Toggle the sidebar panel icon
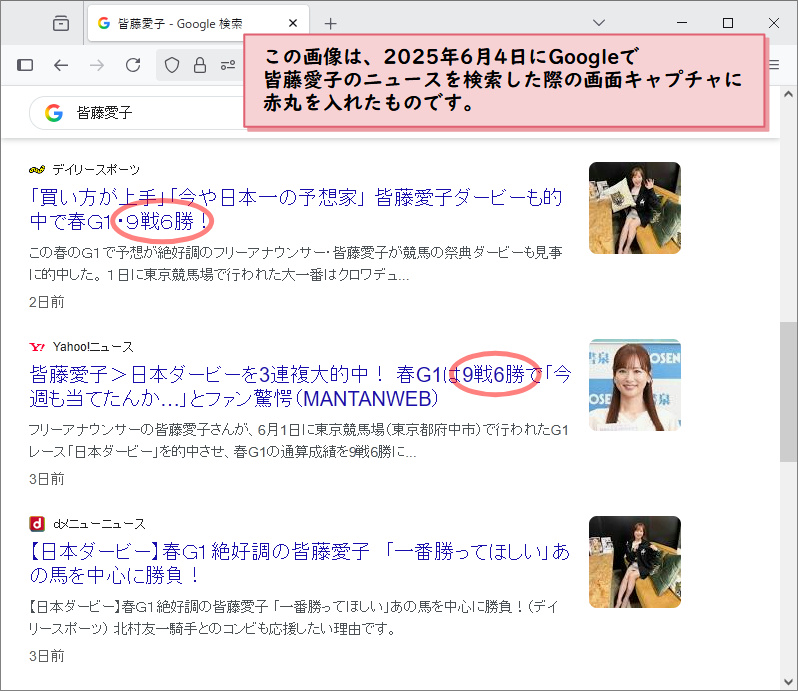 pyautogui.click(x=25, y=65)
